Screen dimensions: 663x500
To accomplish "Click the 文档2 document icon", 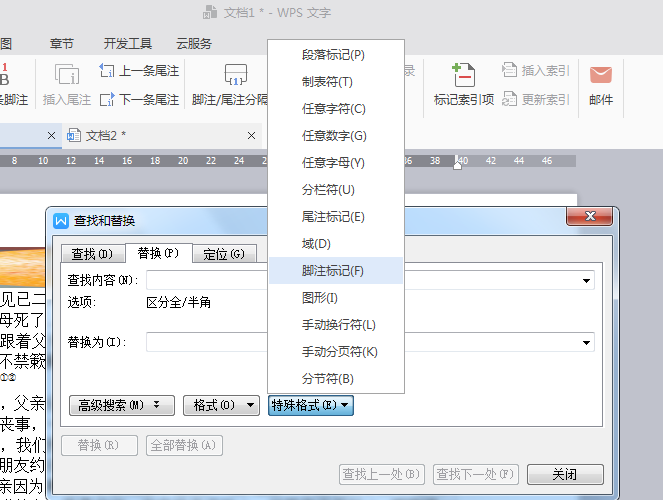I will tap(74, 135).
